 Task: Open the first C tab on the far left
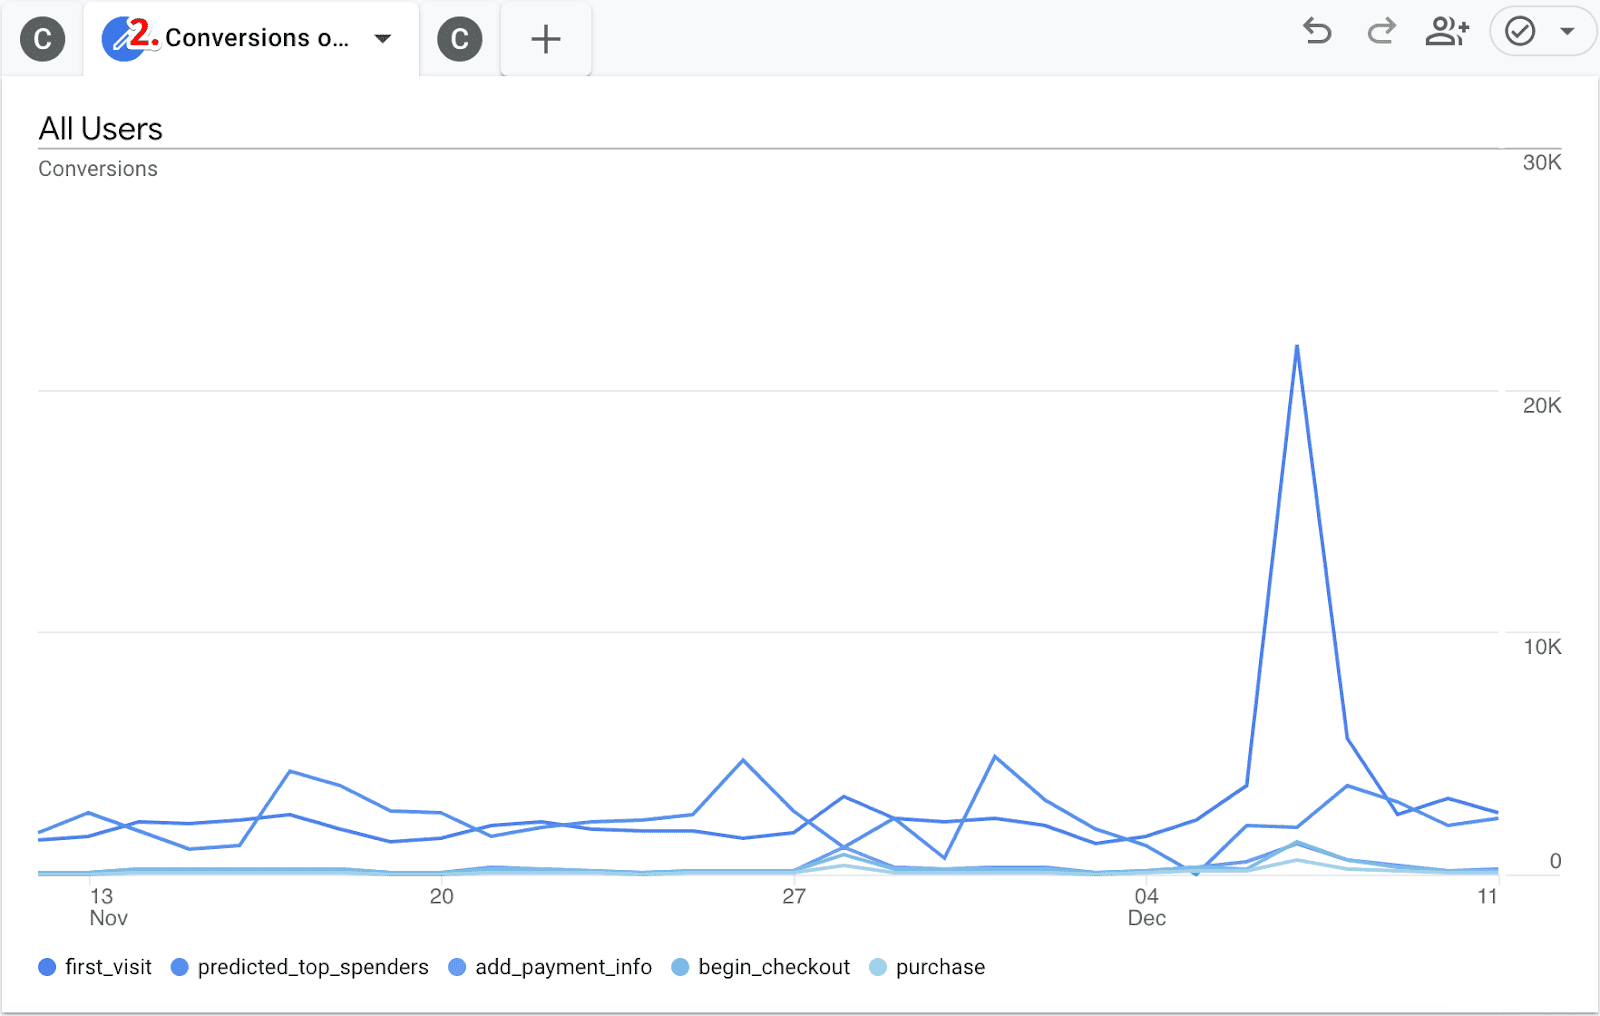click(42, 39)
